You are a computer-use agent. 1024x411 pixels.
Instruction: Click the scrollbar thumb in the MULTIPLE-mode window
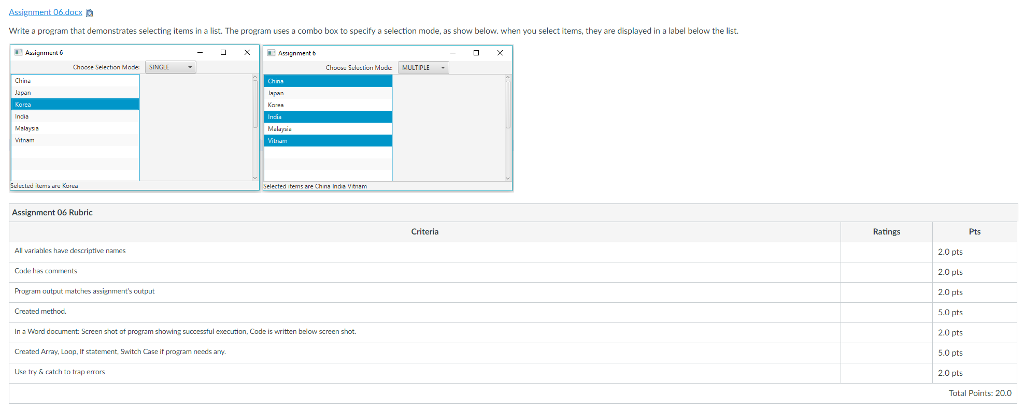click(508, 105)
